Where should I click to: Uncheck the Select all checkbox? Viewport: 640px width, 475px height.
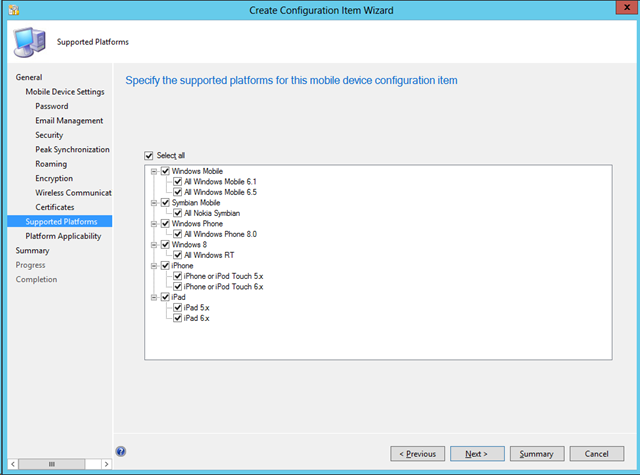coord(149,155)
